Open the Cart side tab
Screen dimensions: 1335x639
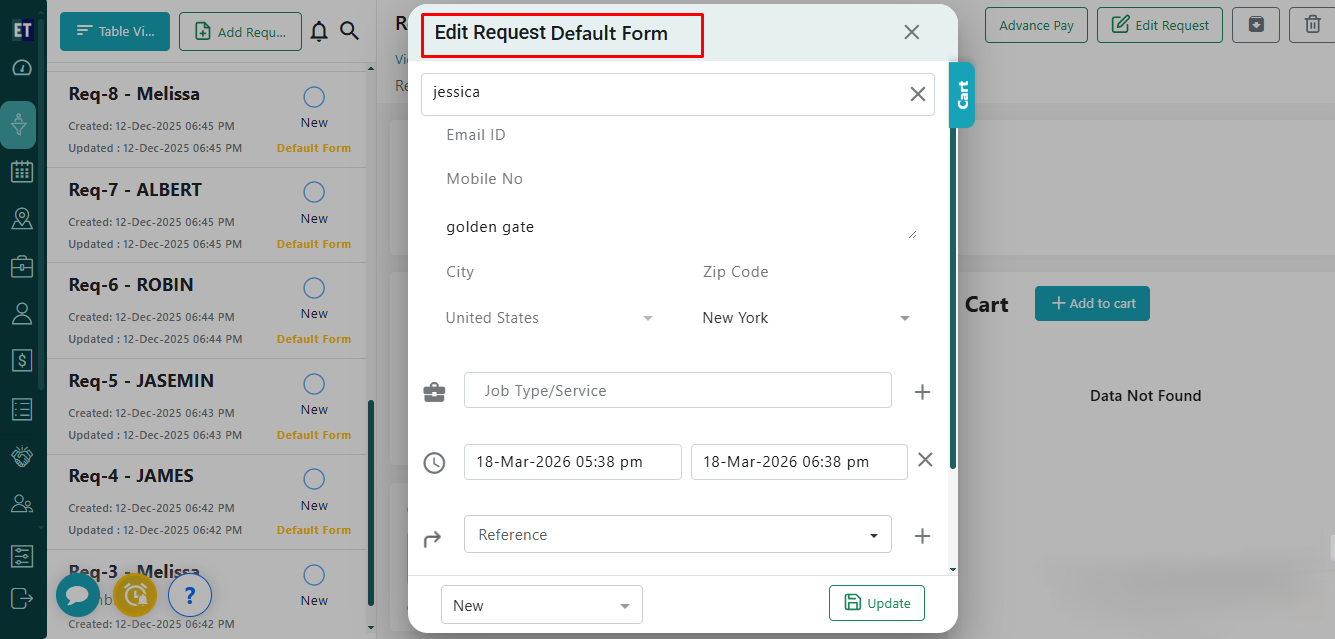[962, 95]
